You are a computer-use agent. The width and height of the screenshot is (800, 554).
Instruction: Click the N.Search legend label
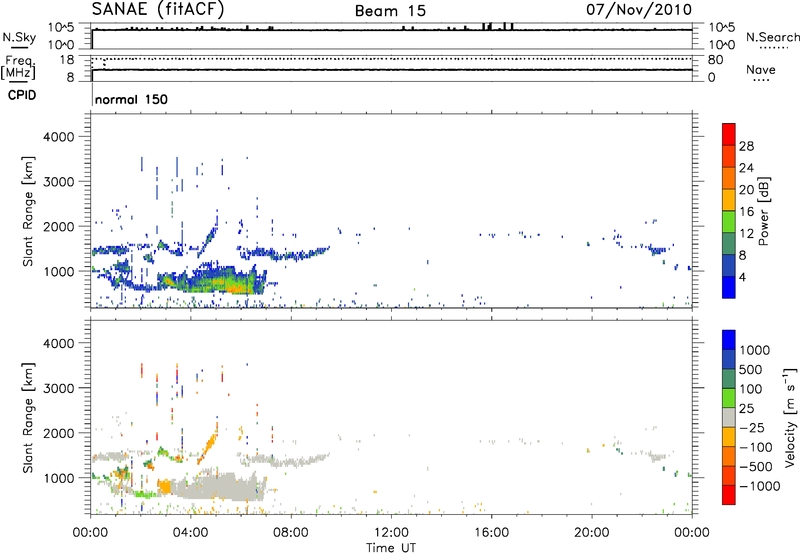(x=772, y=37)
